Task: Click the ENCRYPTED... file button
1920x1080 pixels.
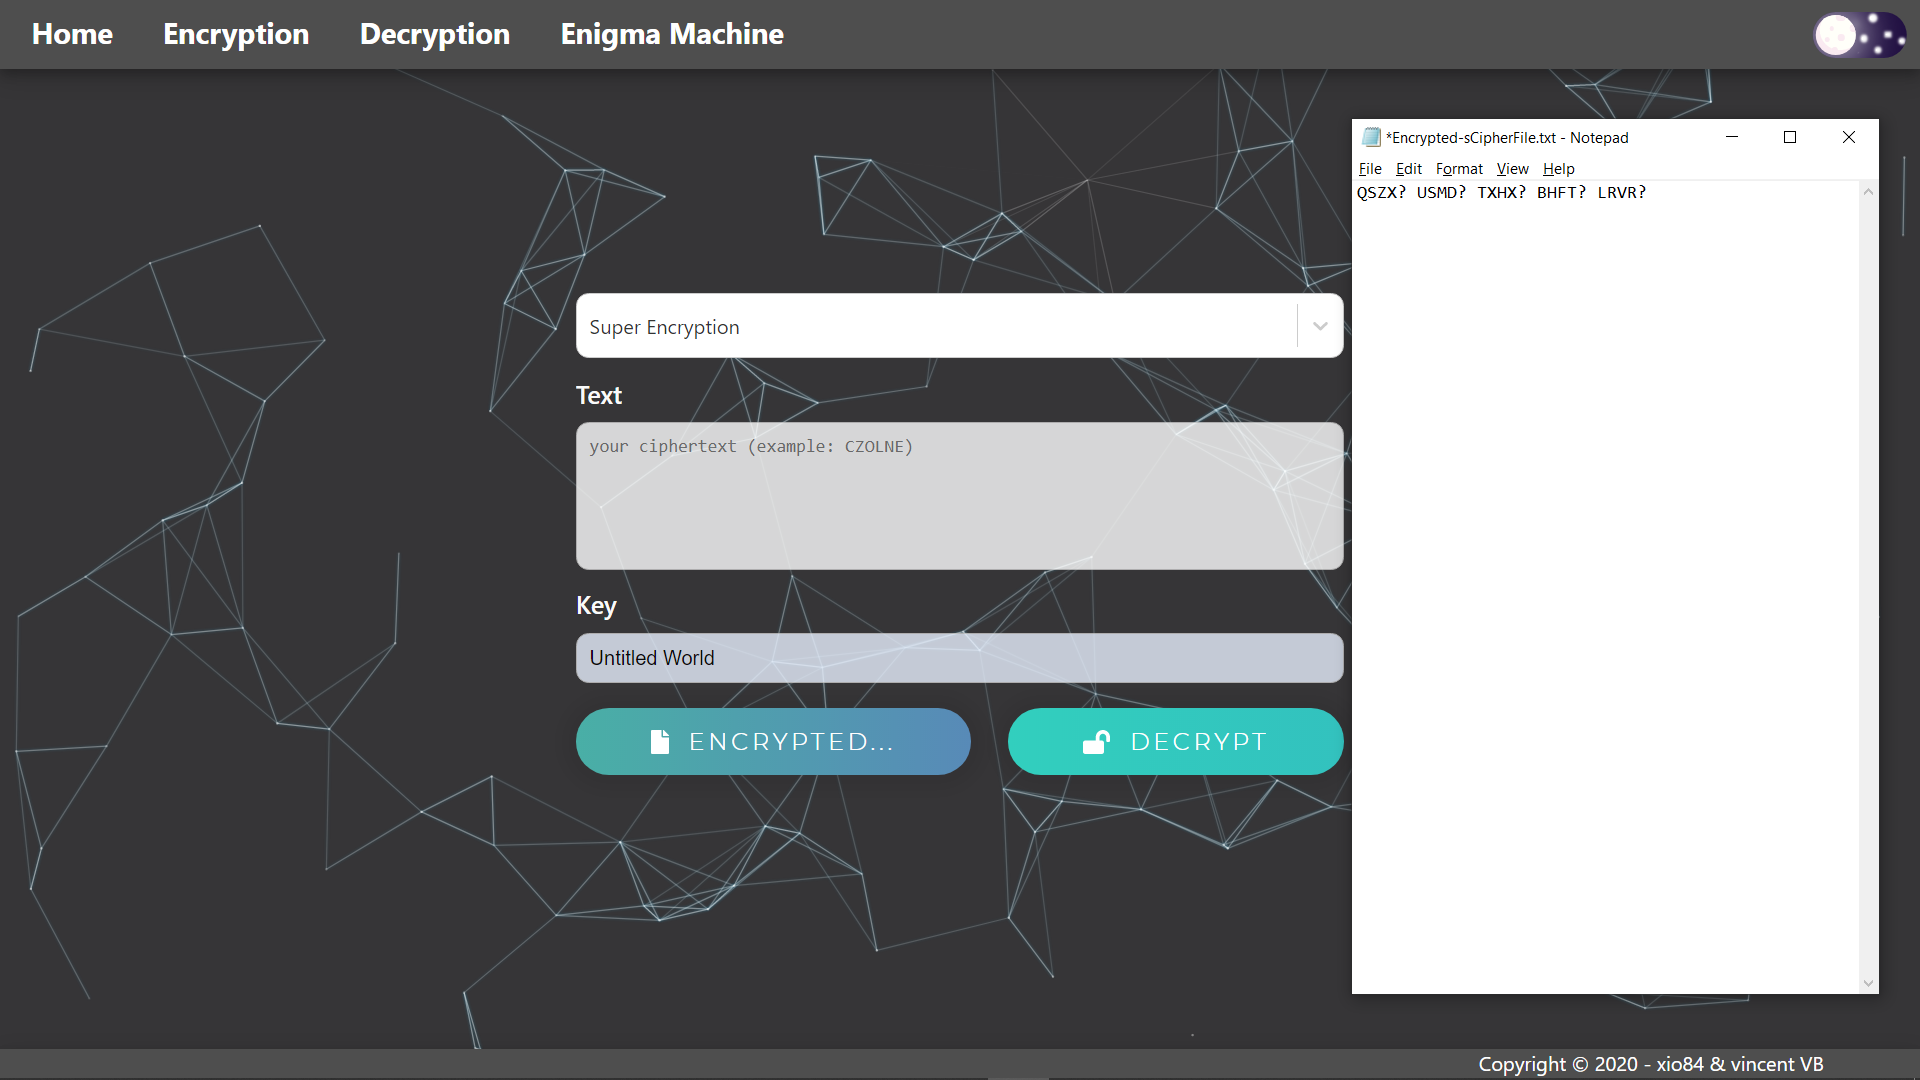Action: pyautogui.click(x=773, y=740)
